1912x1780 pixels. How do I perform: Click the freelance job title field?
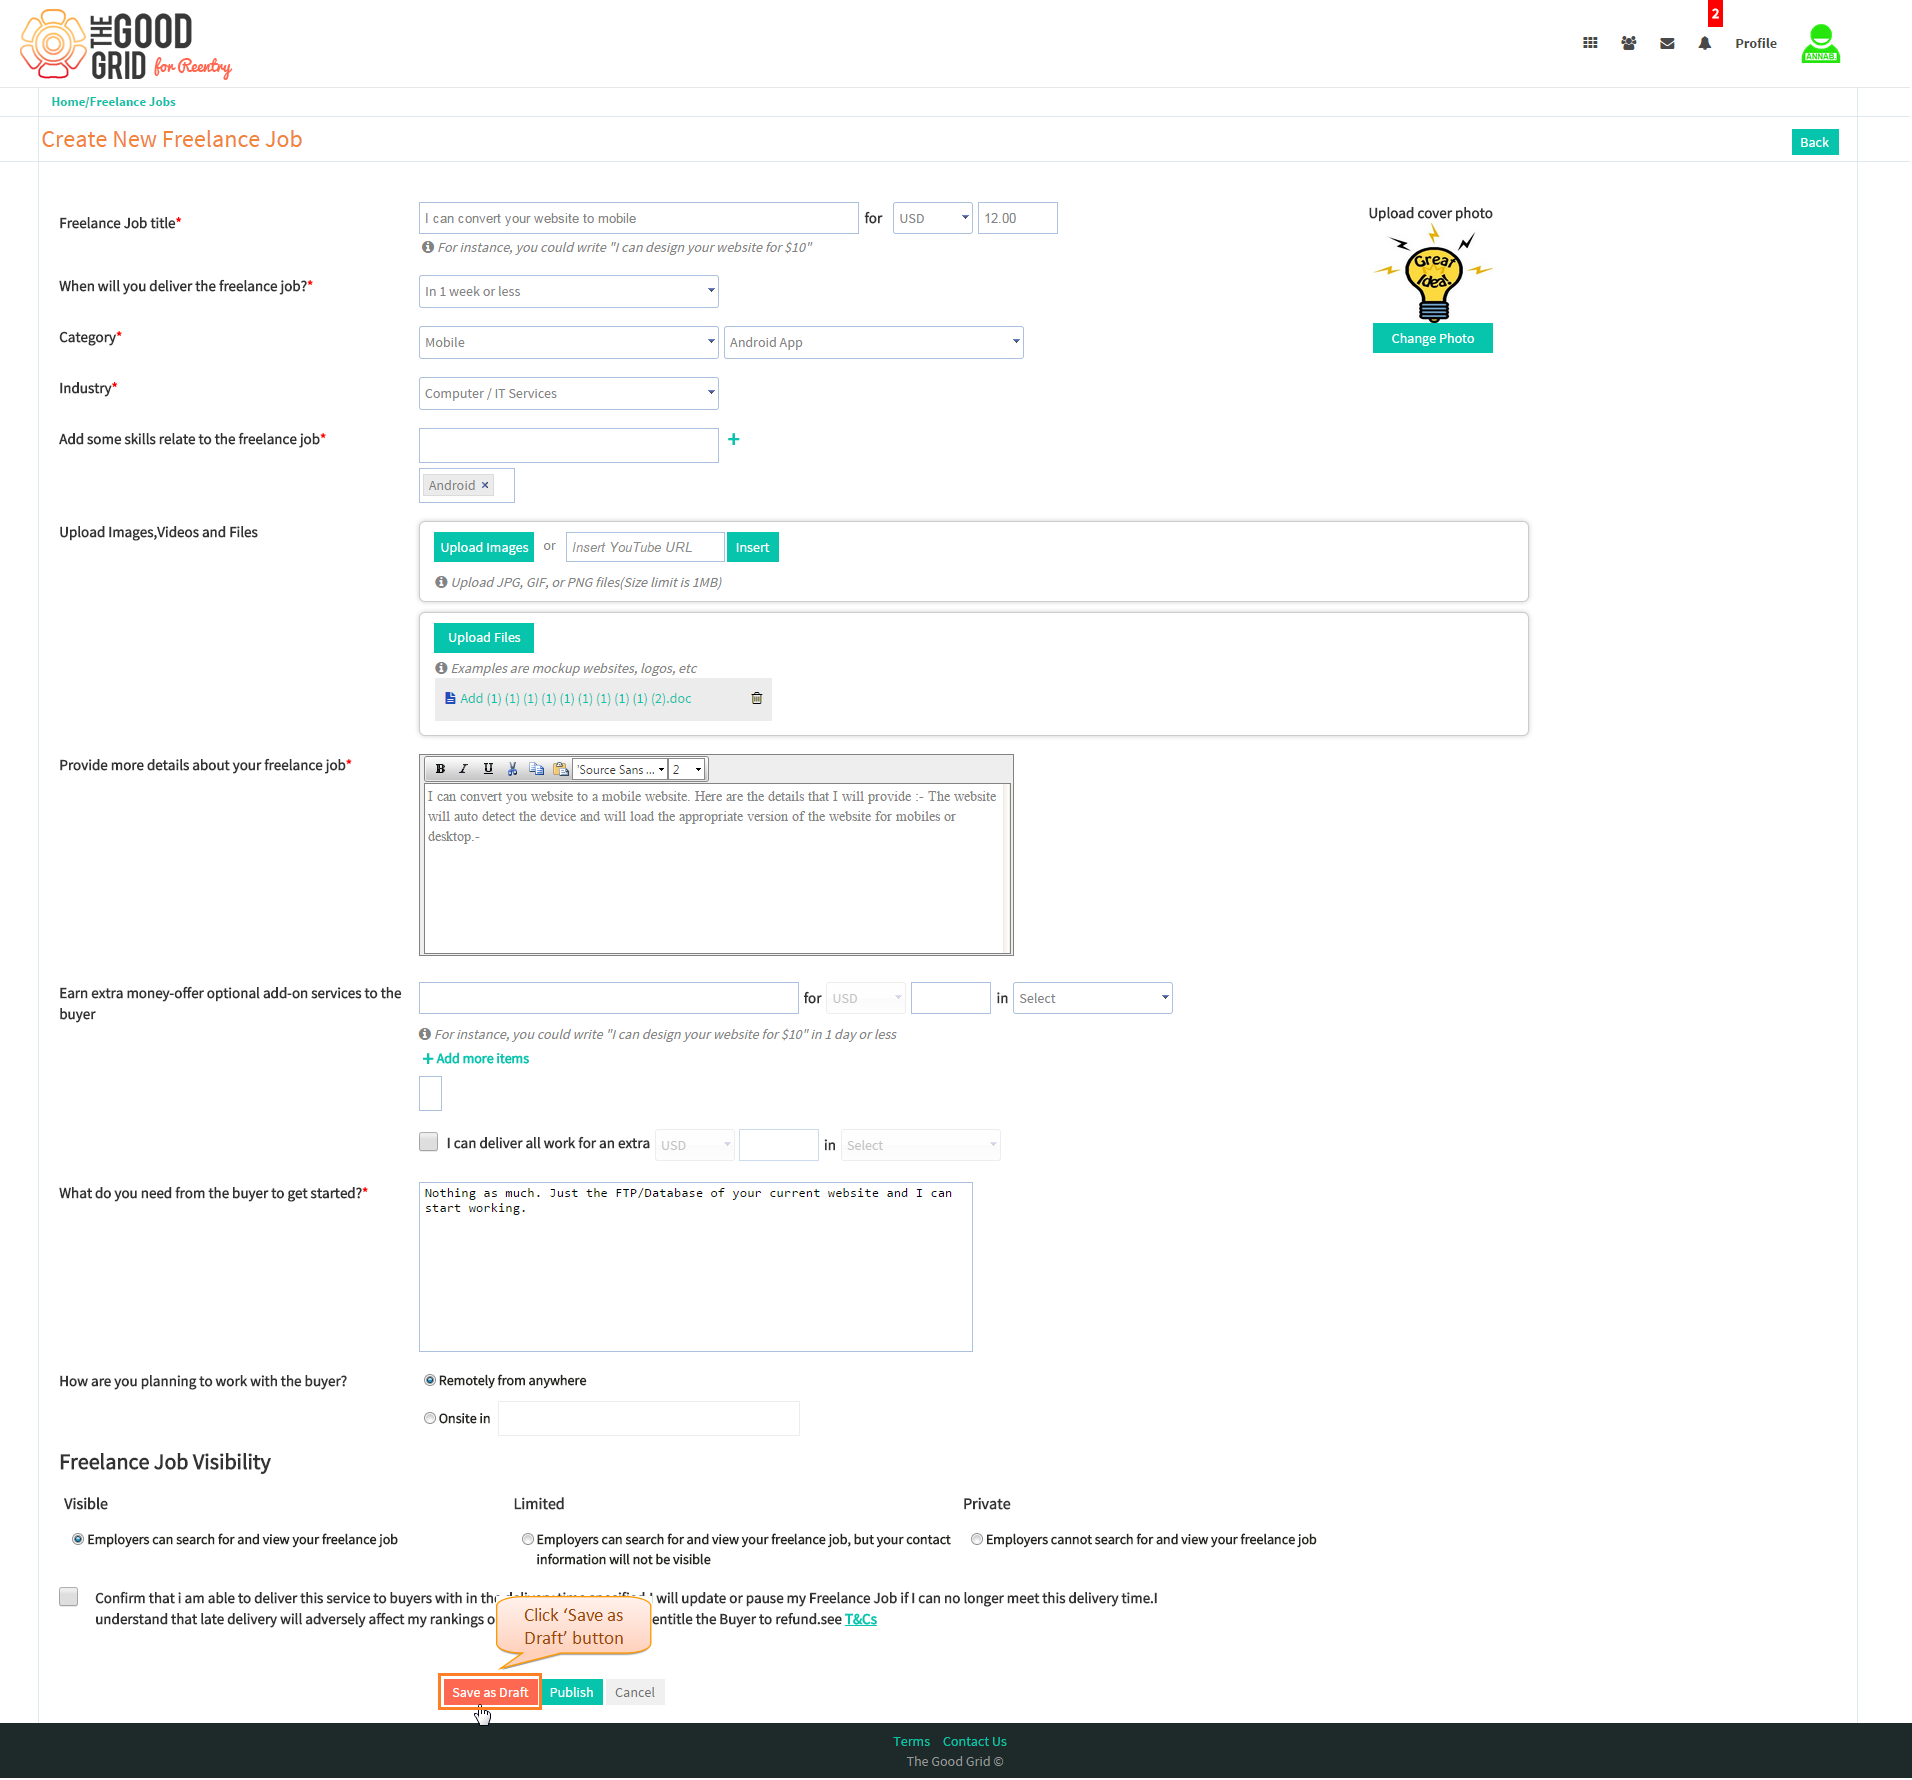(x=639, y=218)
